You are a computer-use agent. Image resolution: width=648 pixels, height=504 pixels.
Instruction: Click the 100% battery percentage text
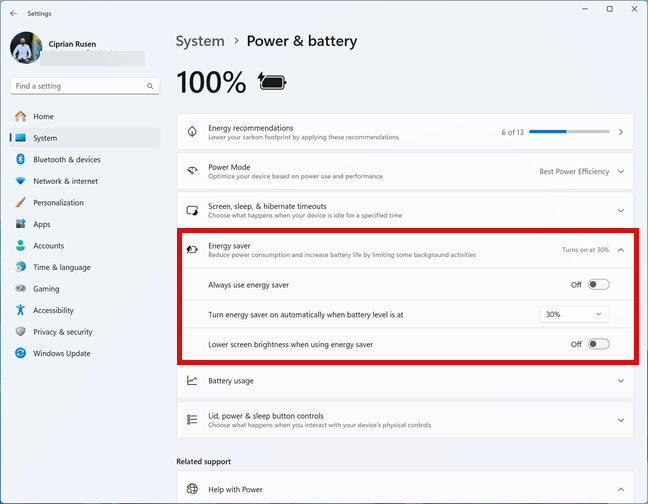point(211,82)
